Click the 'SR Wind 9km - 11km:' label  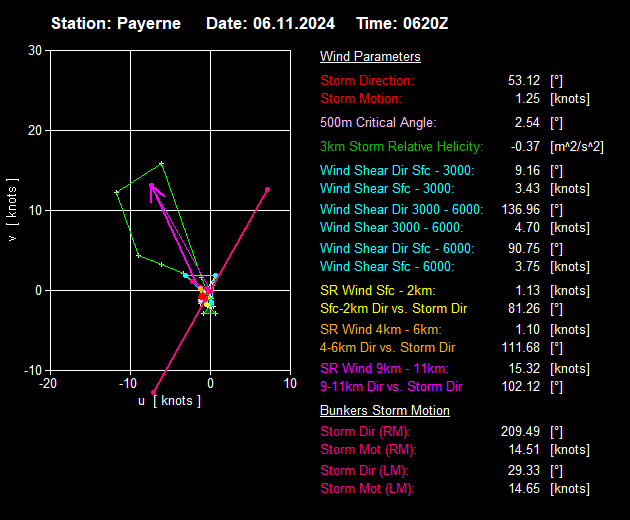point(384,369)
